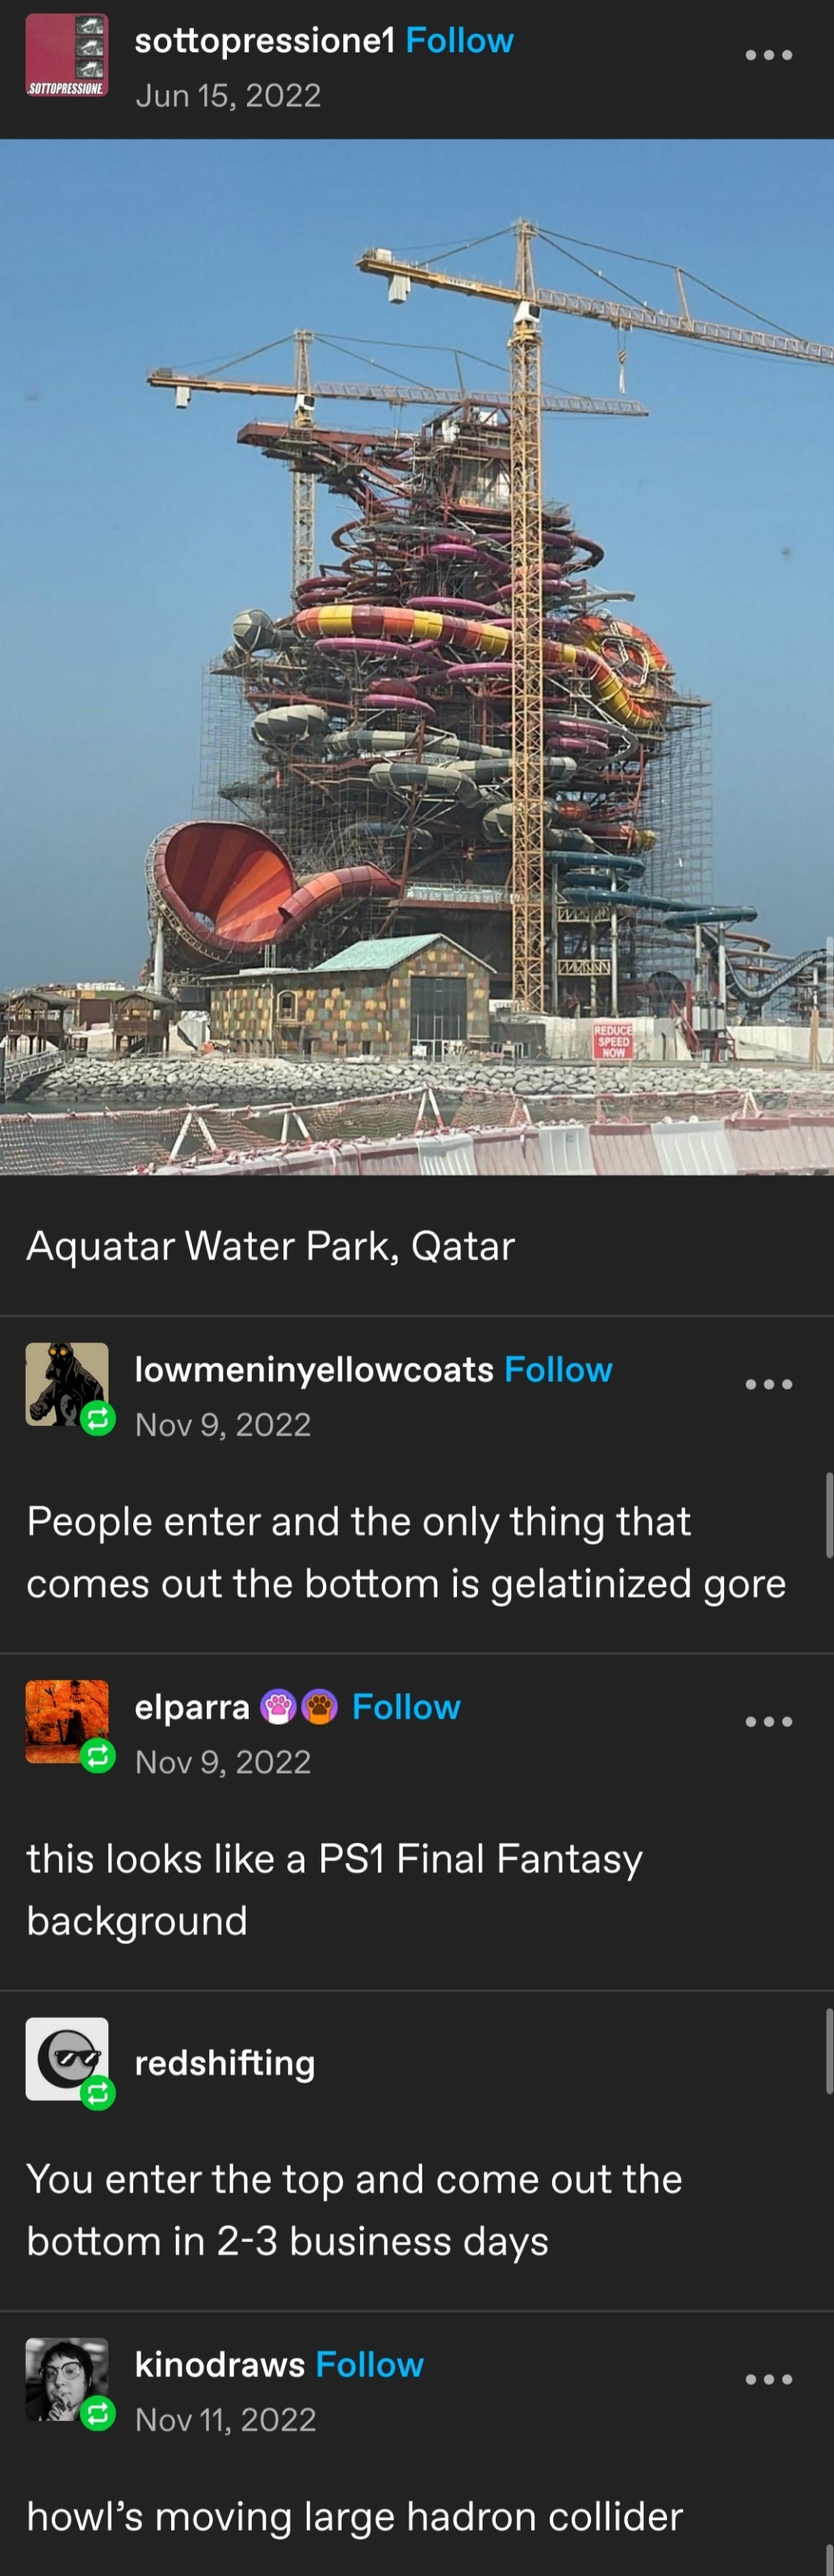Open redshifting's sunglasses avatar
The width and height of the screenshot is (834, 2576).
coord(66,2058)
